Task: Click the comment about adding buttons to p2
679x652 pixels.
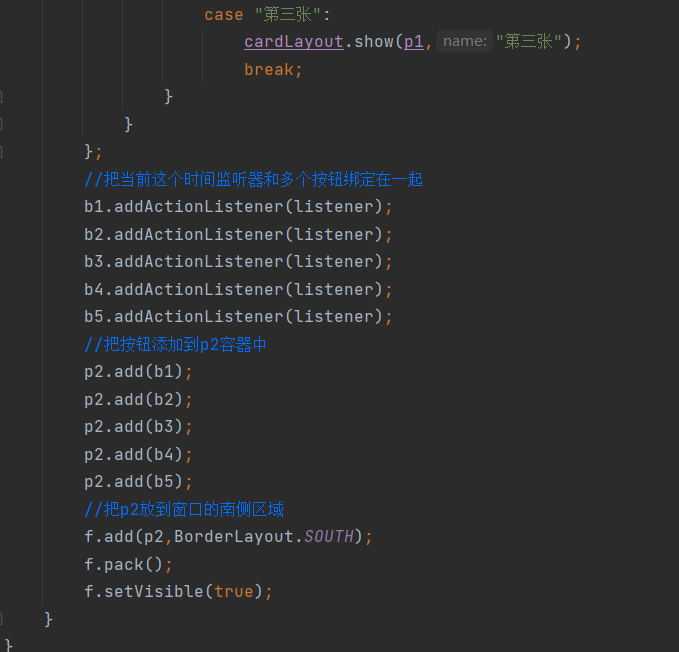Action: (x=175, y=344)
